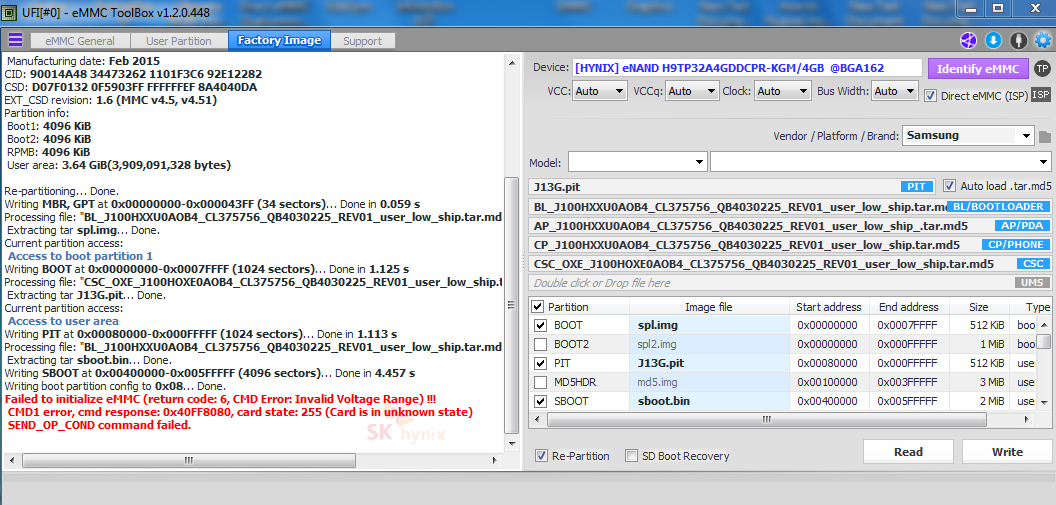Viewport: 1056px width, 505px height.
Task: Click the Device name field
Action: click(747, 68)
